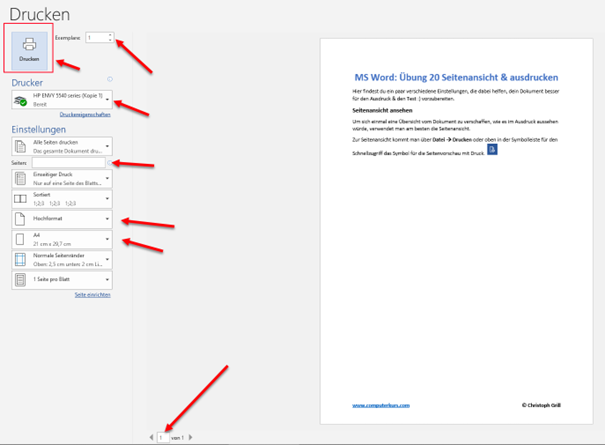
Task: Click the info icon beside Seiten field
Action: tap(109, 162)
